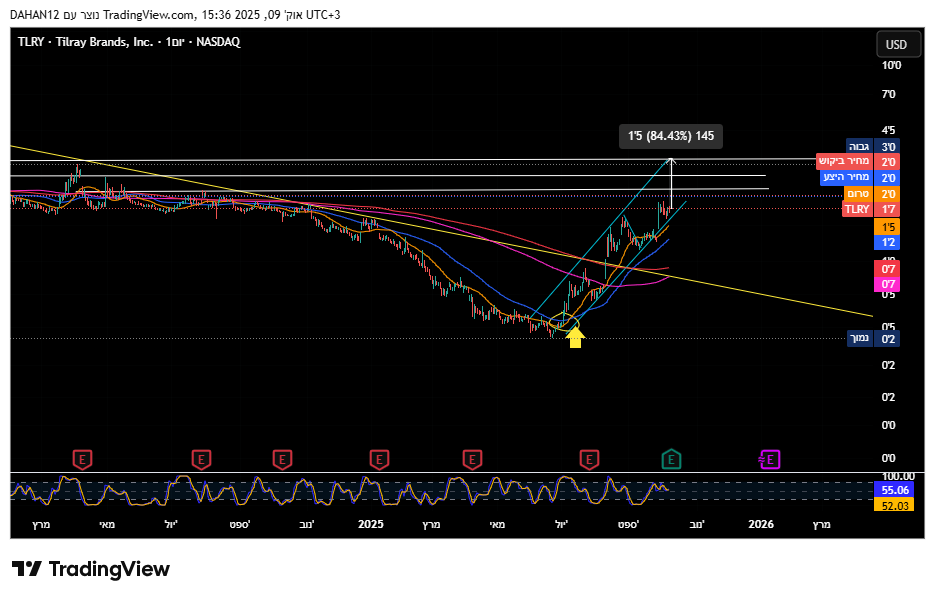Click the 100.00 oscillator scale label

point(898,476)
